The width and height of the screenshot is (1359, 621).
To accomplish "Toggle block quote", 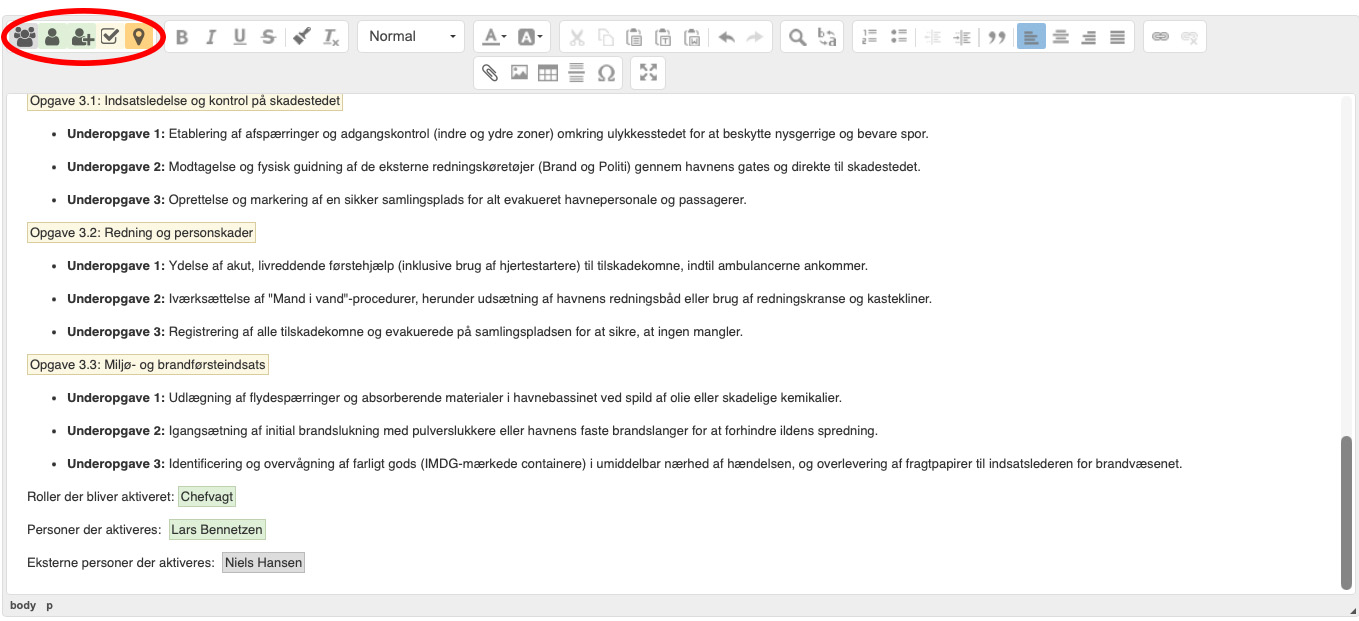I will [996, 37].
